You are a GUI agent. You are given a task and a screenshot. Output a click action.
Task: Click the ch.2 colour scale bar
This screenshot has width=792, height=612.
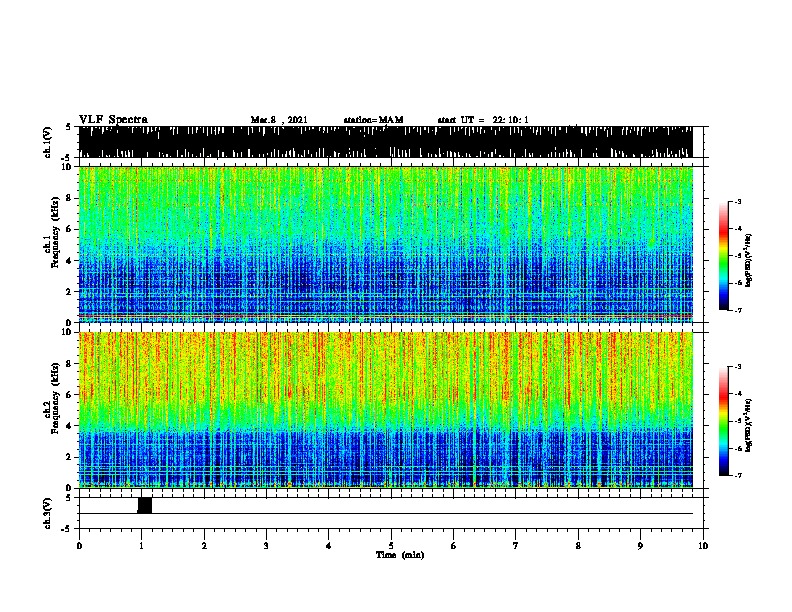[723, 421]
